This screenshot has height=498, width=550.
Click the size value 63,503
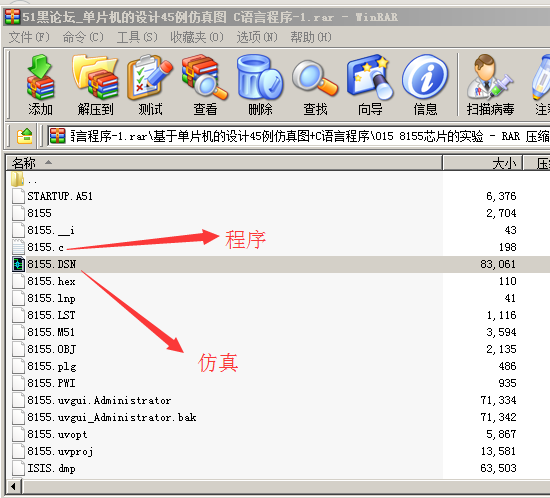click(x=498, y=468)
